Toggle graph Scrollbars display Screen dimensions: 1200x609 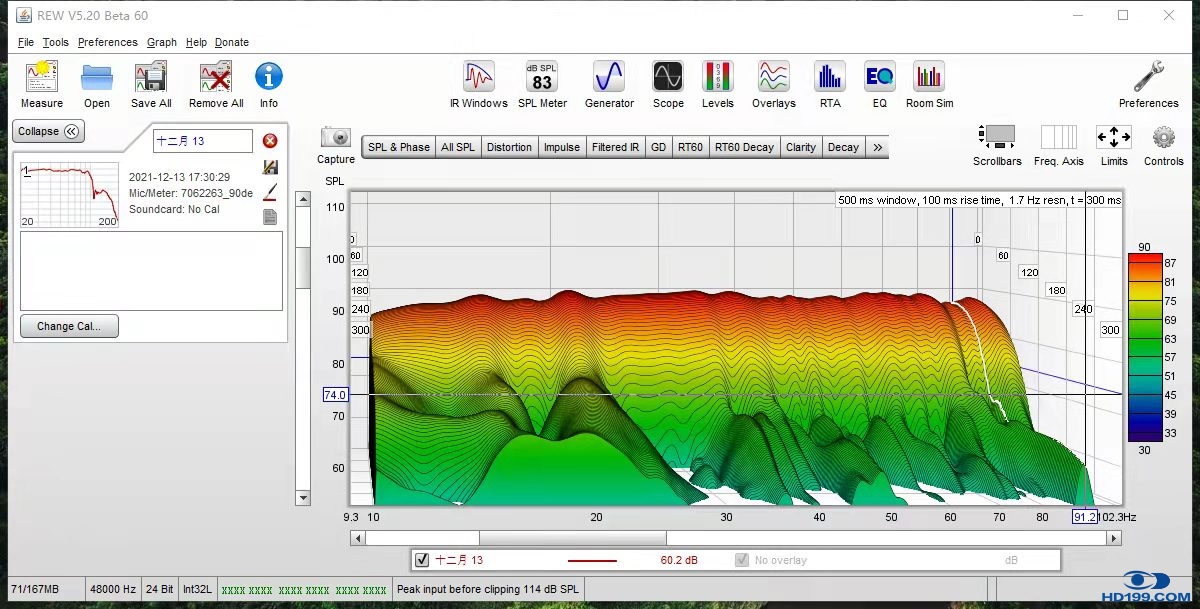pyautogui.click(x=997, y=138)
